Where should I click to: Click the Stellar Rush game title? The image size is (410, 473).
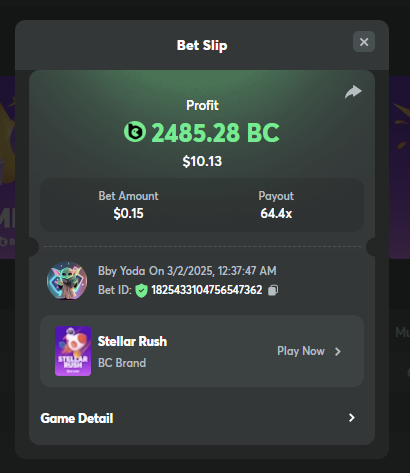[x=132, y=341]
